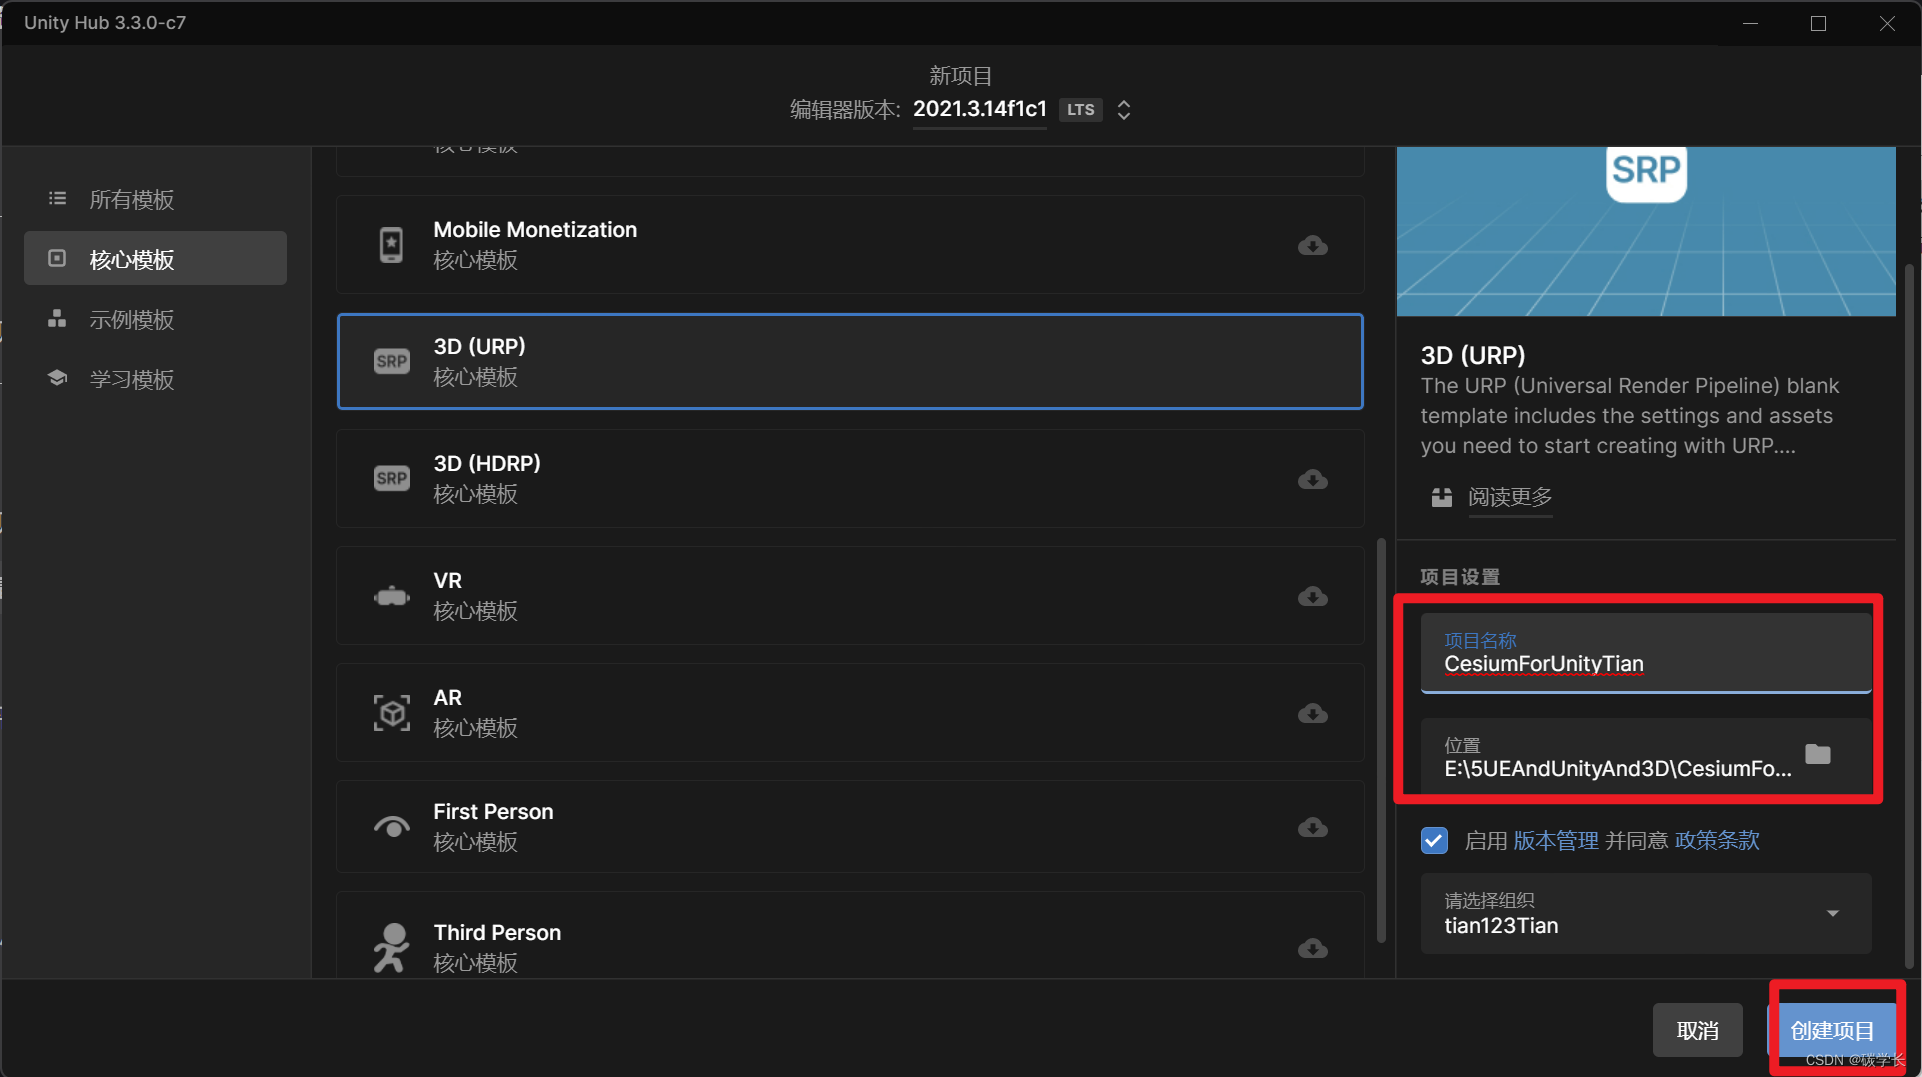The image size is (1922, 1077).
Task: Click the 所有模板 list icon
Action: [x=57, y=199]
